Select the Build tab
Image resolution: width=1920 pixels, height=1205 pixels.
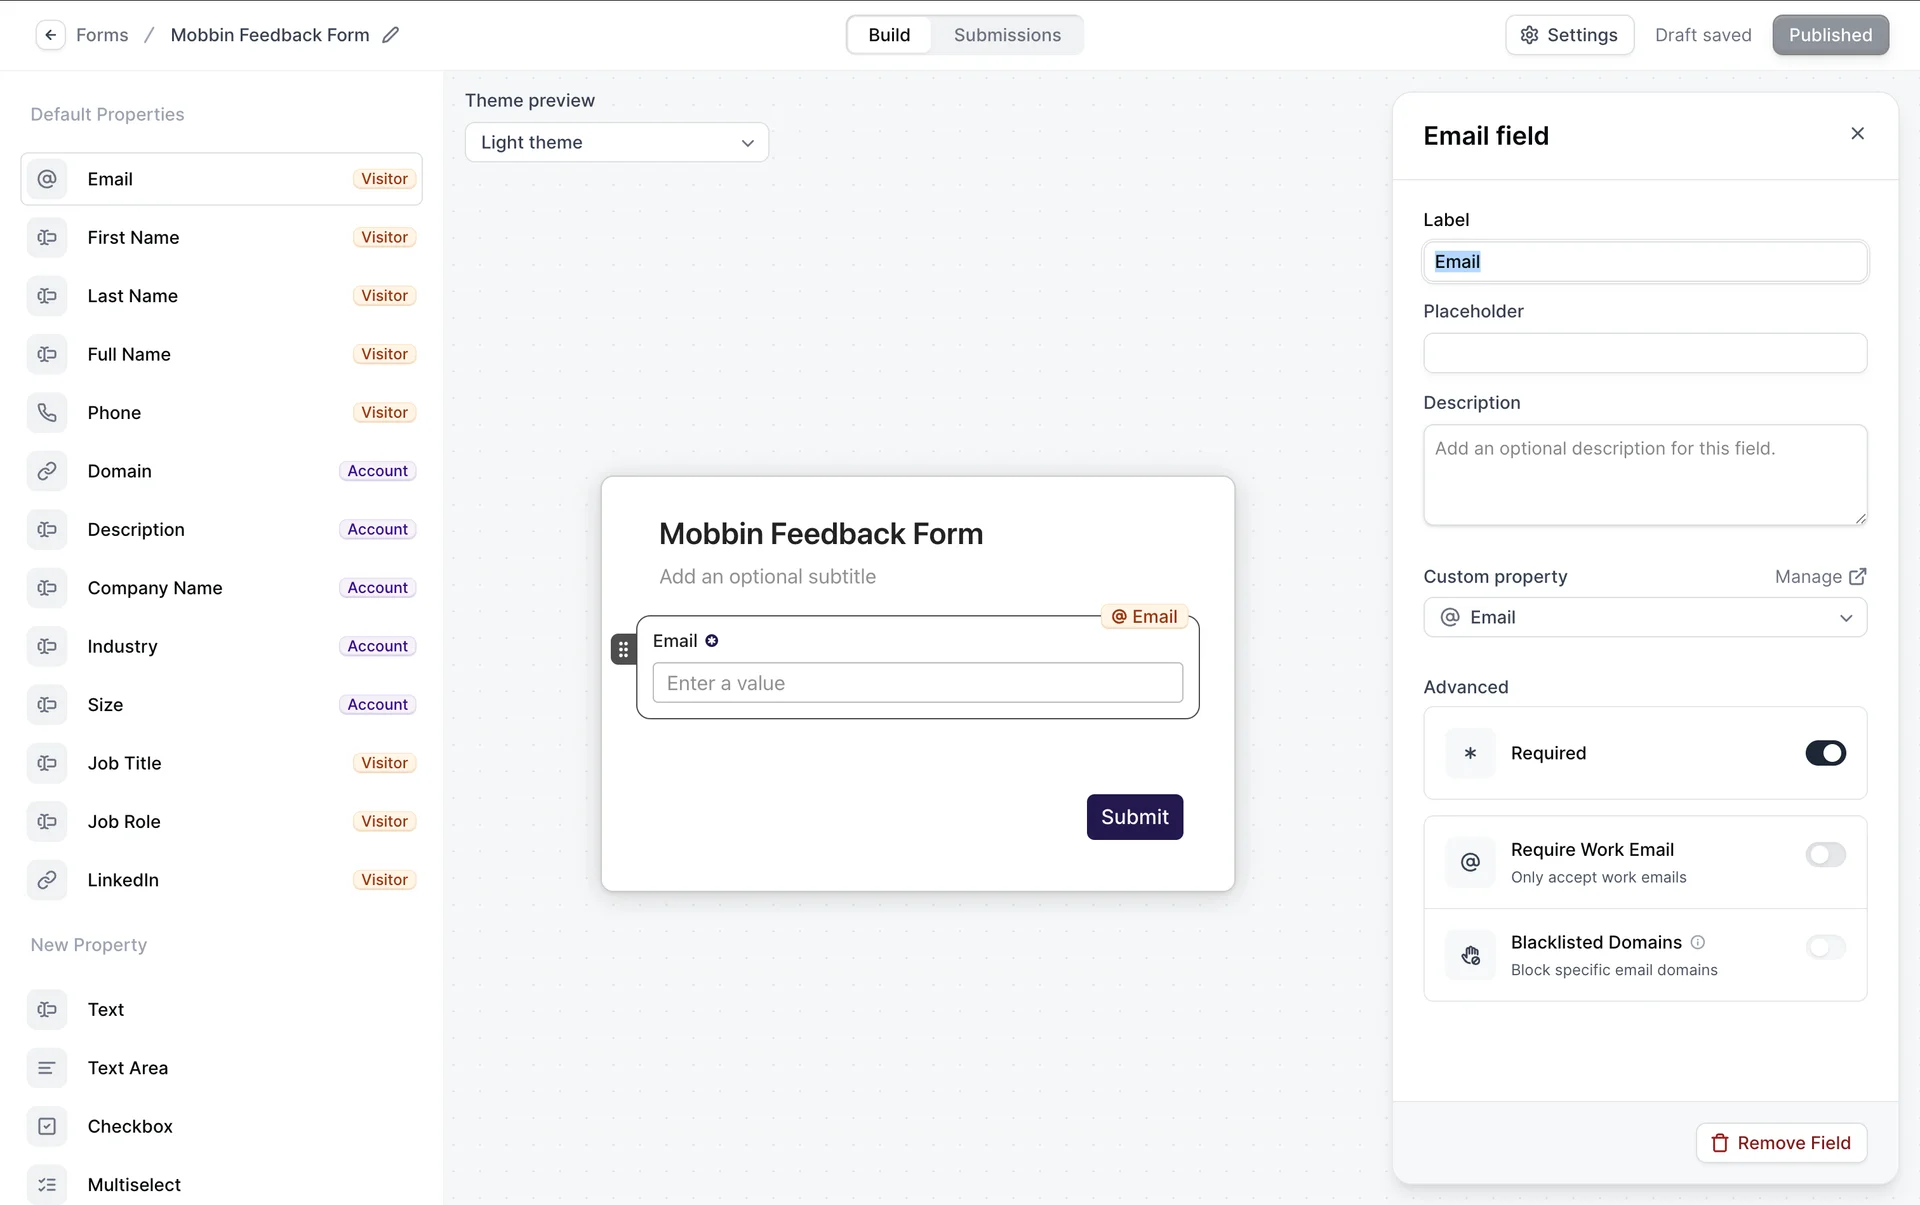(x=889, y=35)
